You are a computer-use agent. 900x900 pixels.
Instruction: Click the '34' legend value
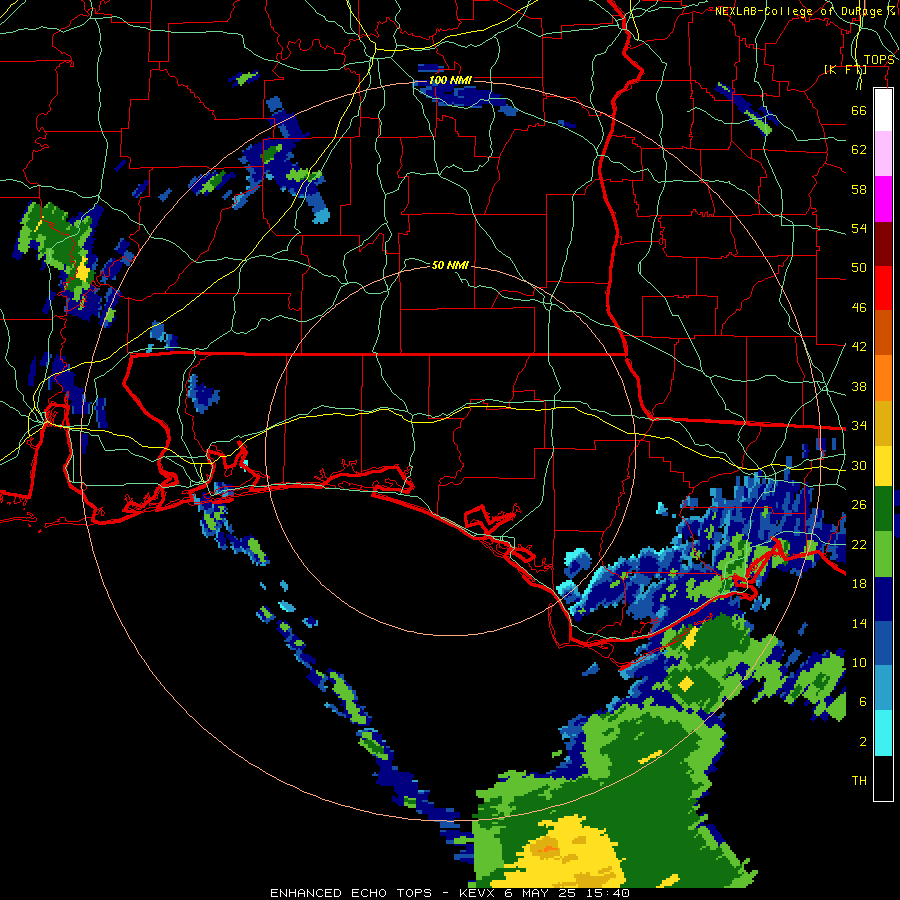click(x=859, y=426)
